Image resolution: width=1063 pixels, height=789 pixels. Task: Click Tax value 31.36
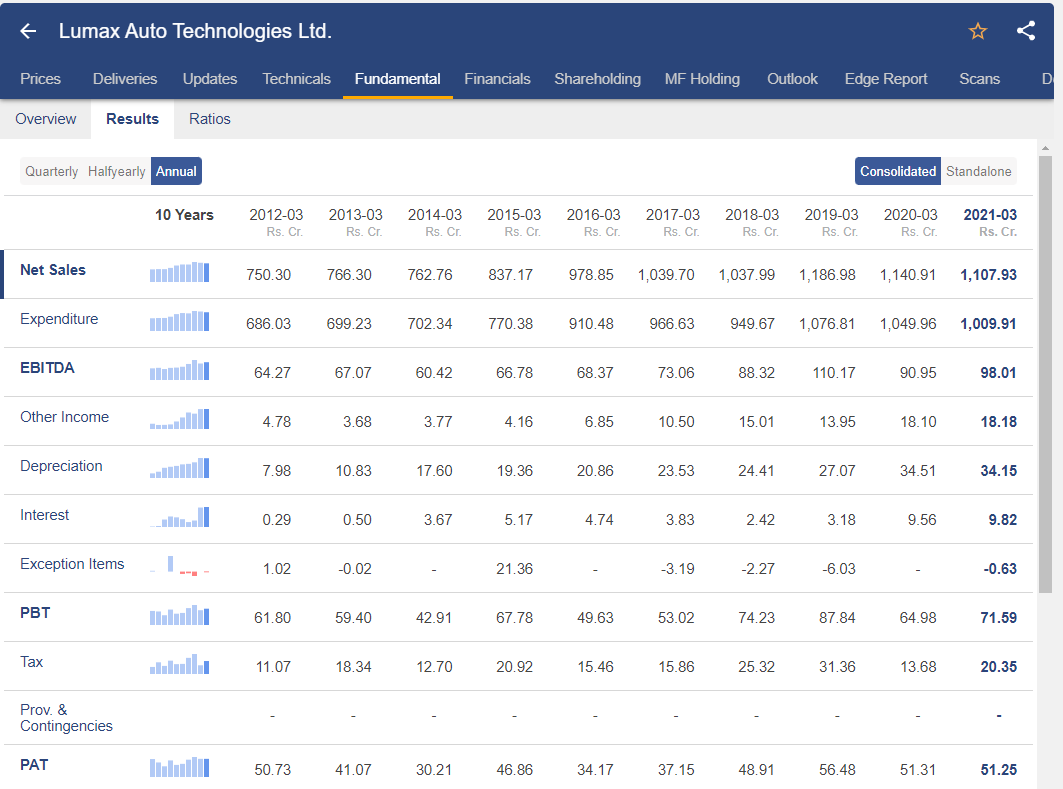click(837, 666)
